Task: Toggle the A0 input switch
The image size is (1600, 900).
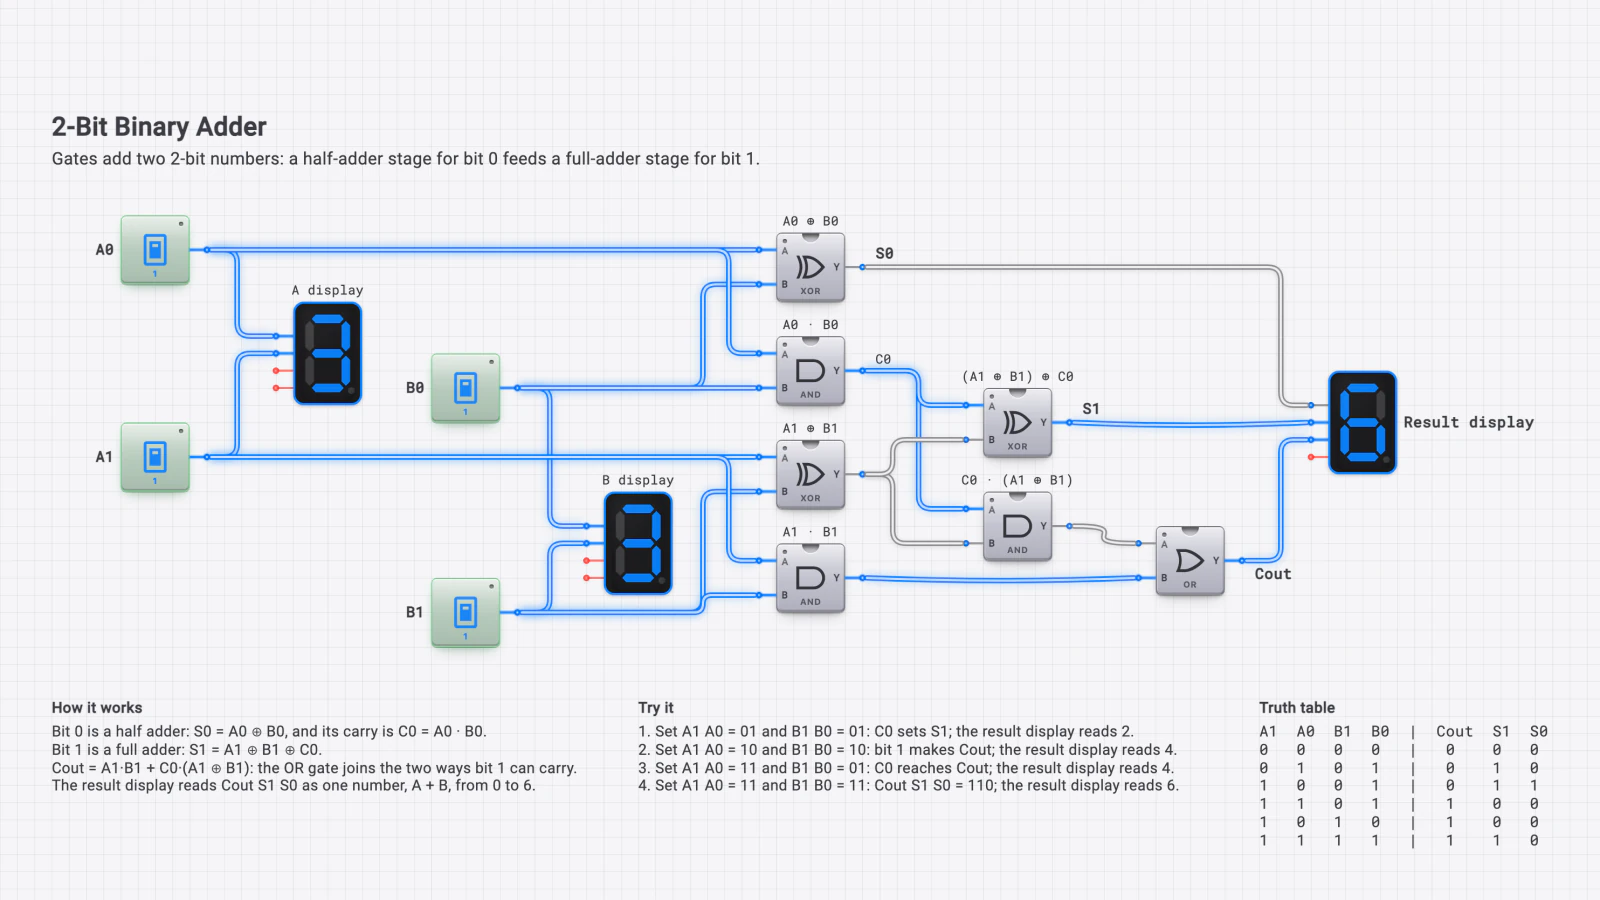Action: click(x=155, y=250)
